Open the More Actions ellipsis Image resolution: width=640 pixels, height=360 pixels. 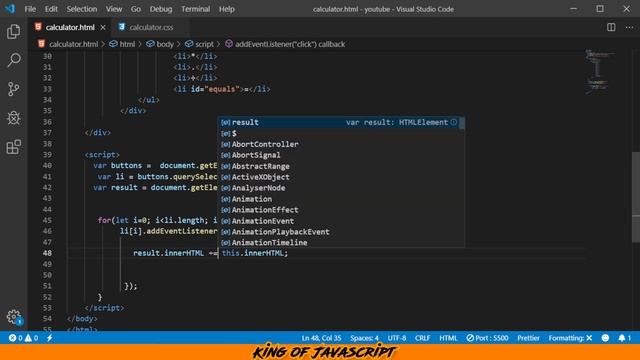click(x=629, y=27)
